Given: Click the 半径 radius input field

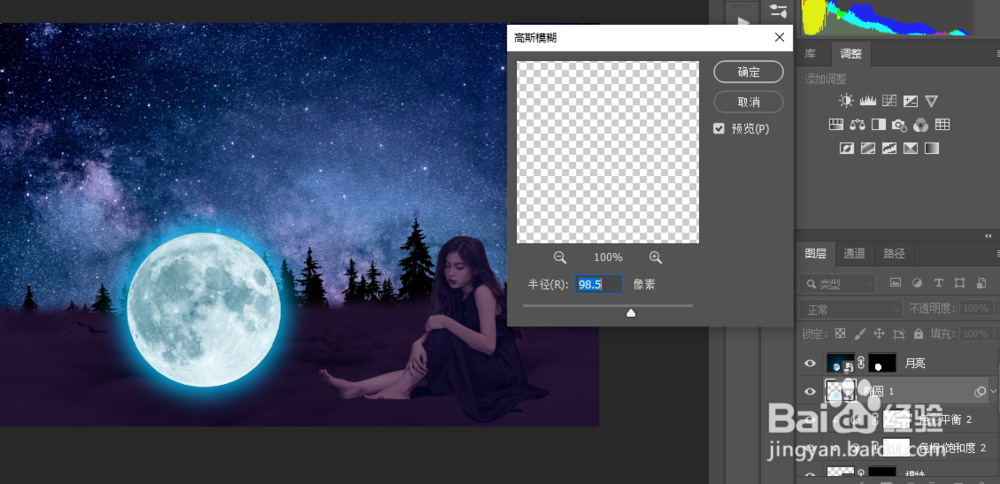Looking at the screenshot, I should pyautogui.click(x=598, y=284).
